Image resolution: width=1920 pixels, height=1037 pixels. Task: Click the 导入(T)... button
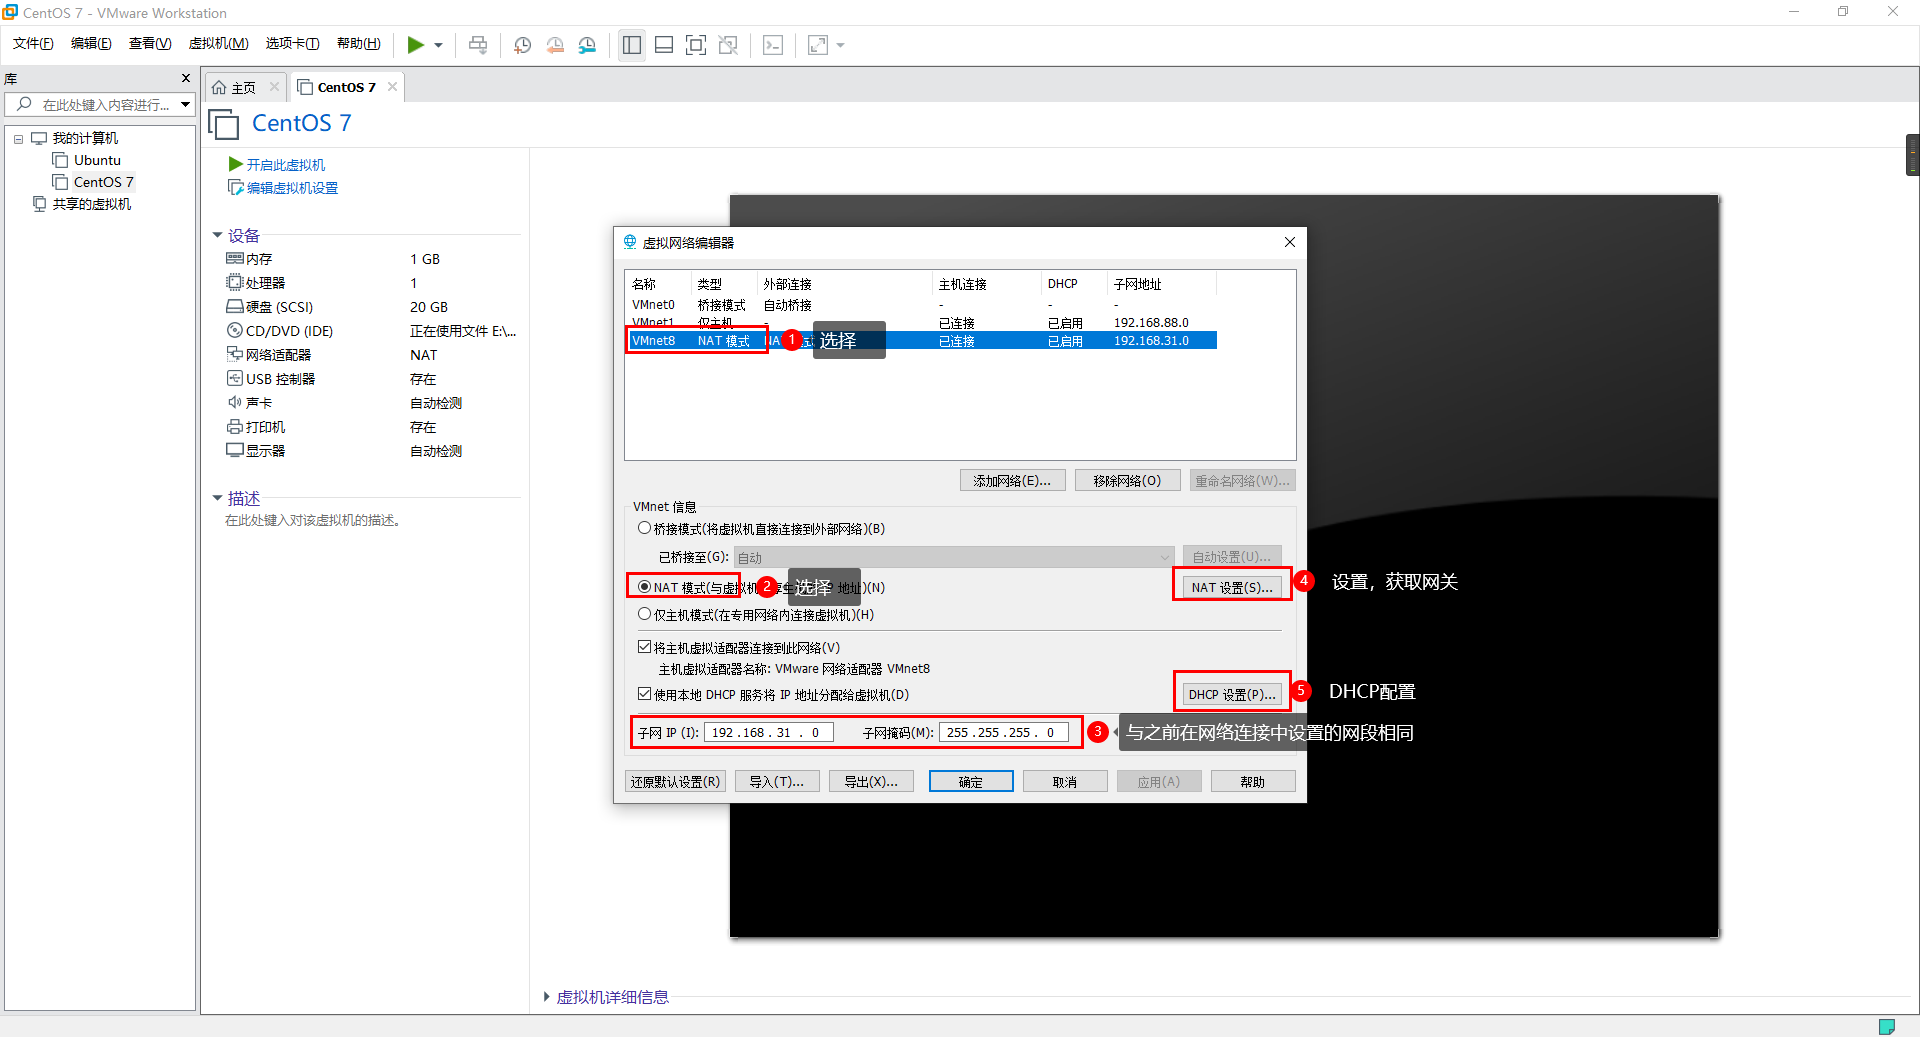777,781
